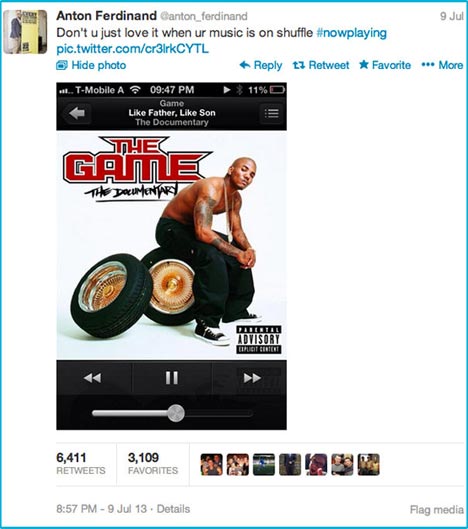Flag media on this tweet
468x529 pixels.
pyautogui.click(x=437, y=509)
